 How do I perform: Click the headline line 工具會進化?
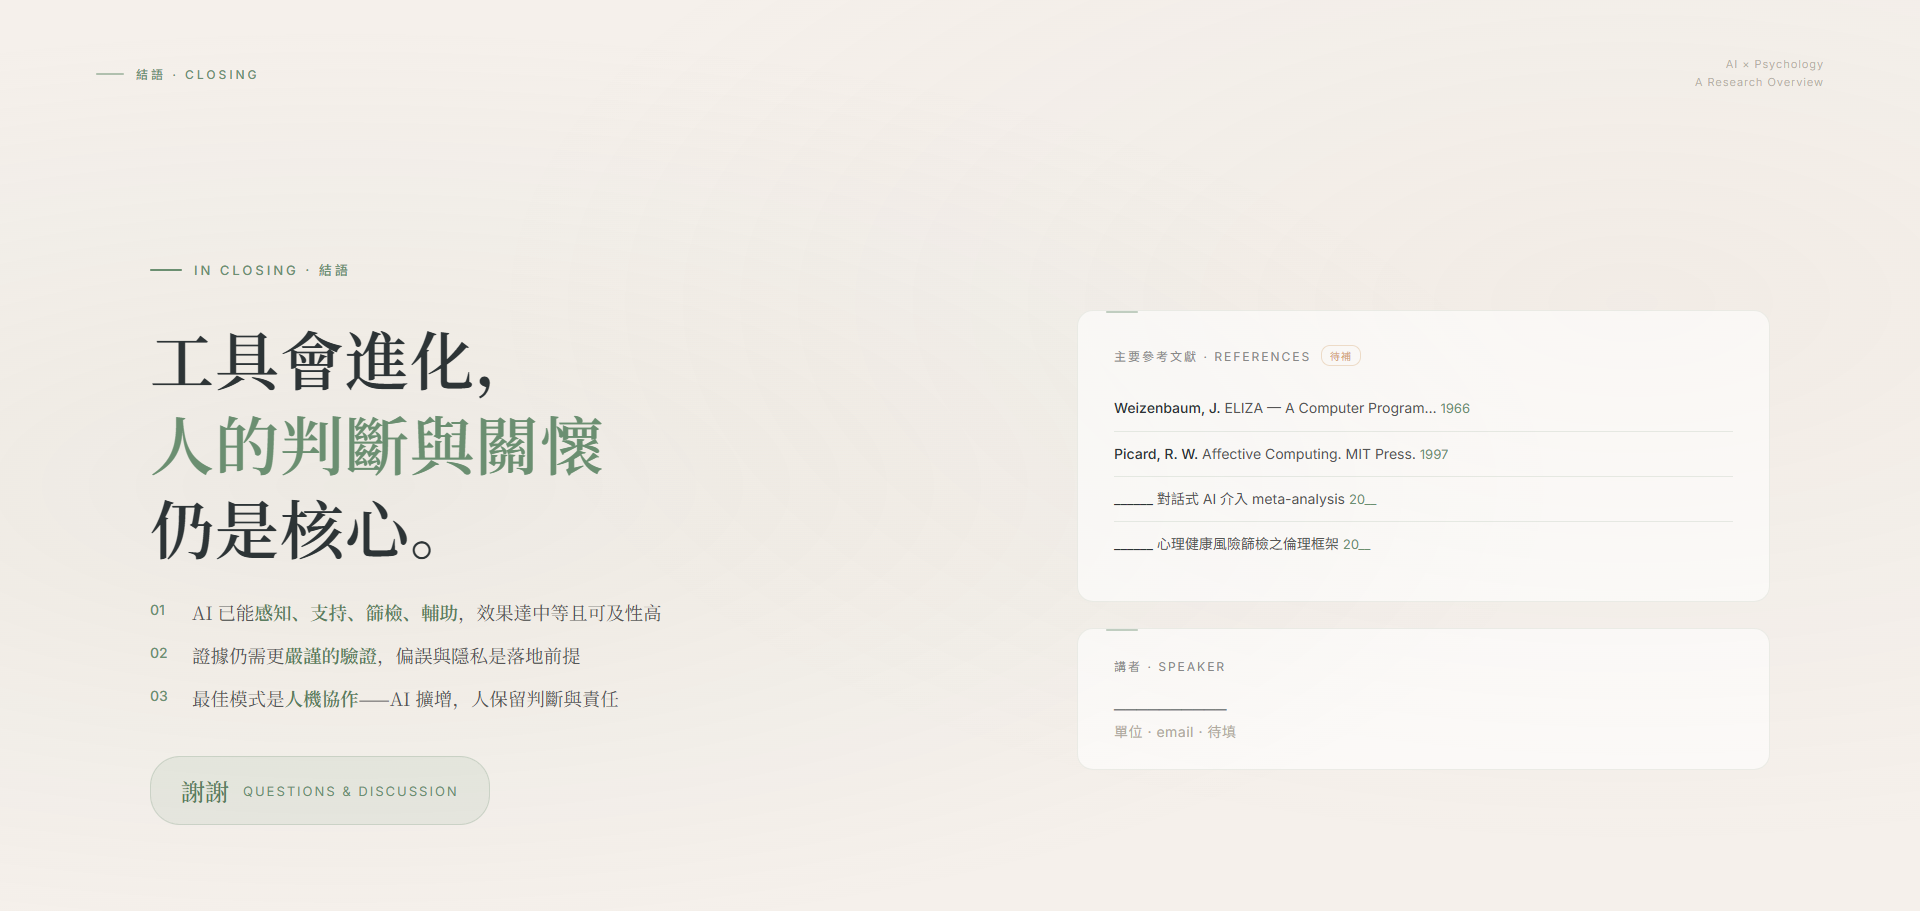pos(323,362)
